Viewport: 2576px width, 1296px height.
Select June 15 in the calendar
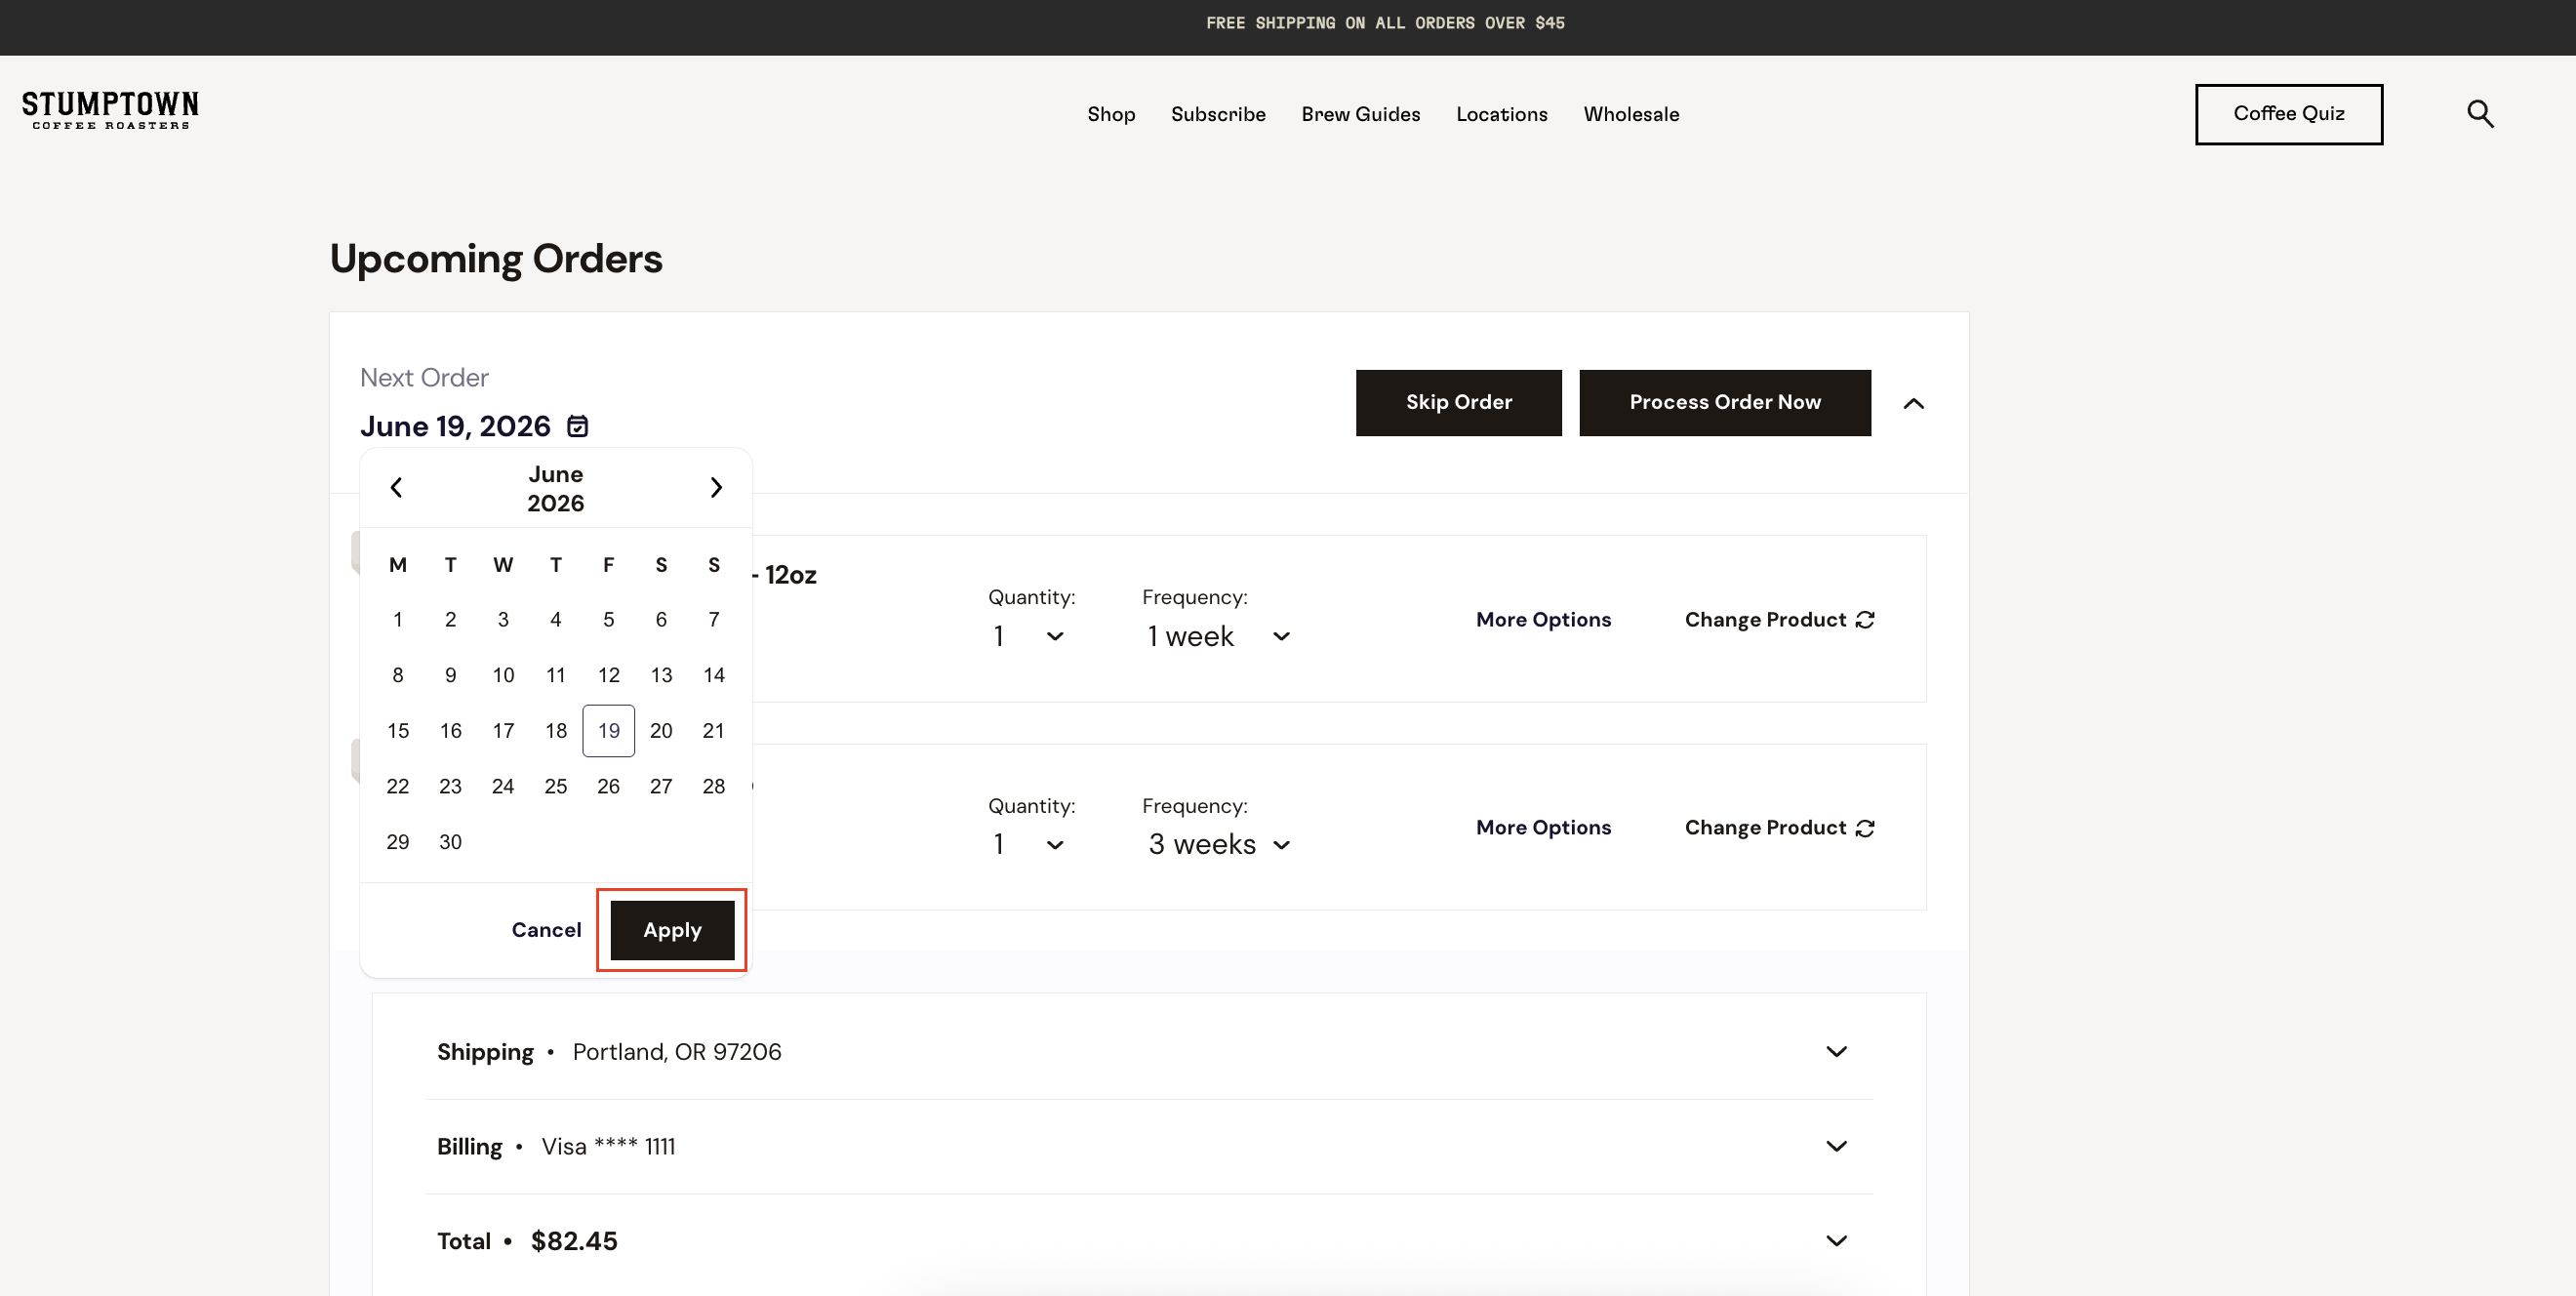[x=398, y=731]
